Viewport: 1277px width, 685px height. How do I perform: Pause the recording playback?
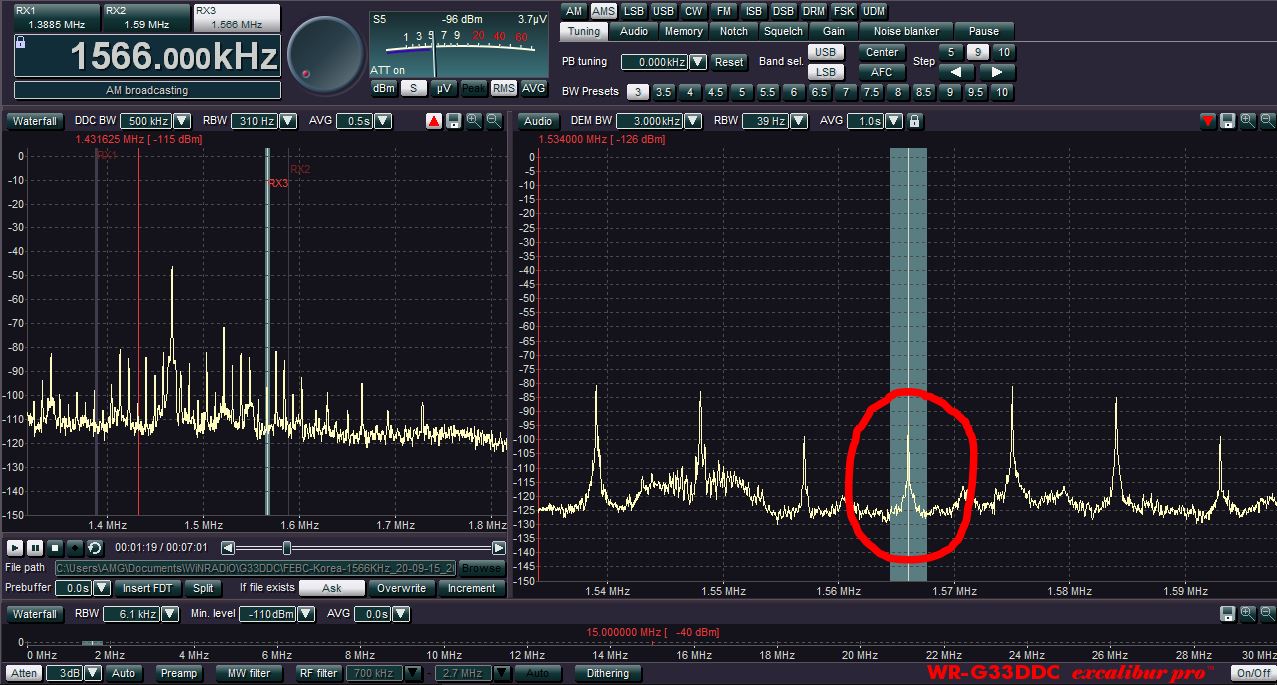pyautogui.click(x=35, y=548)
